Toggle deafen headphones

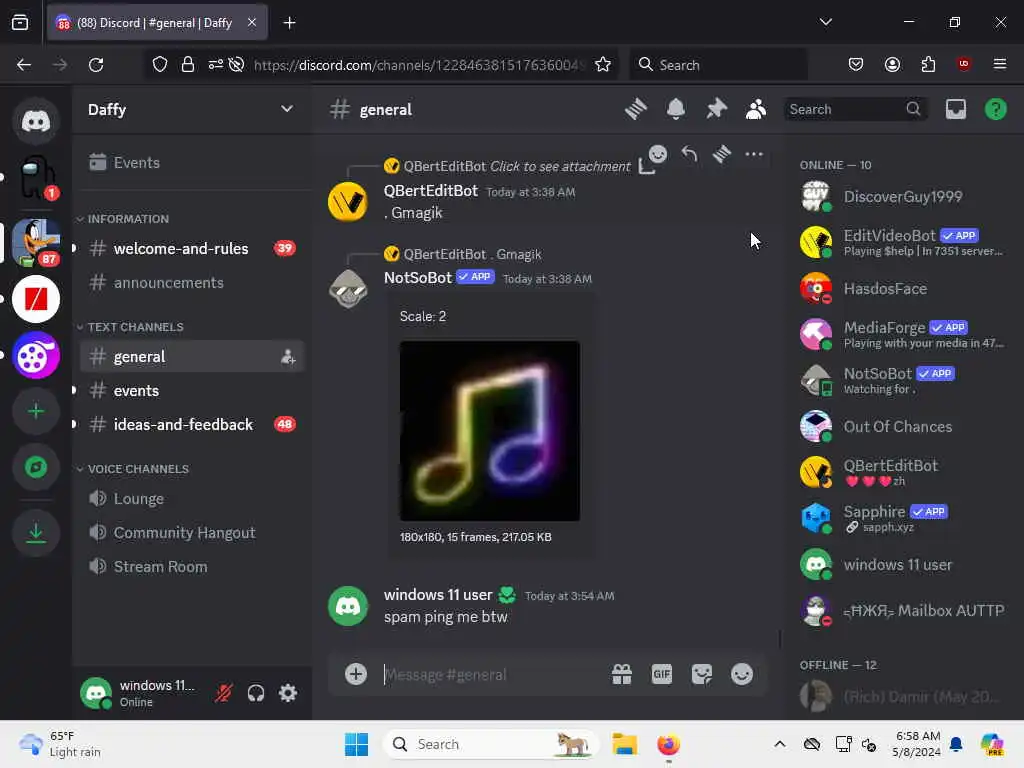[256, 693]
